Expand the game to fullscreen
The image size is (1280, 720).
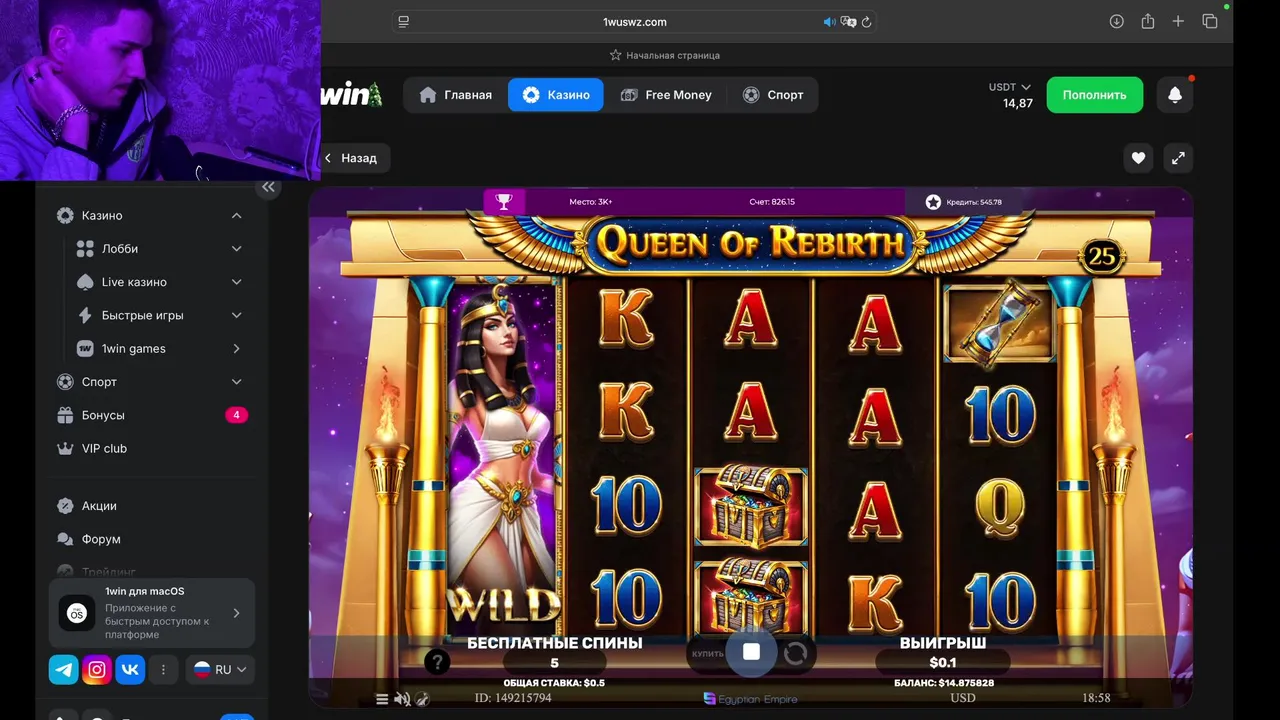click(1178, 158)
